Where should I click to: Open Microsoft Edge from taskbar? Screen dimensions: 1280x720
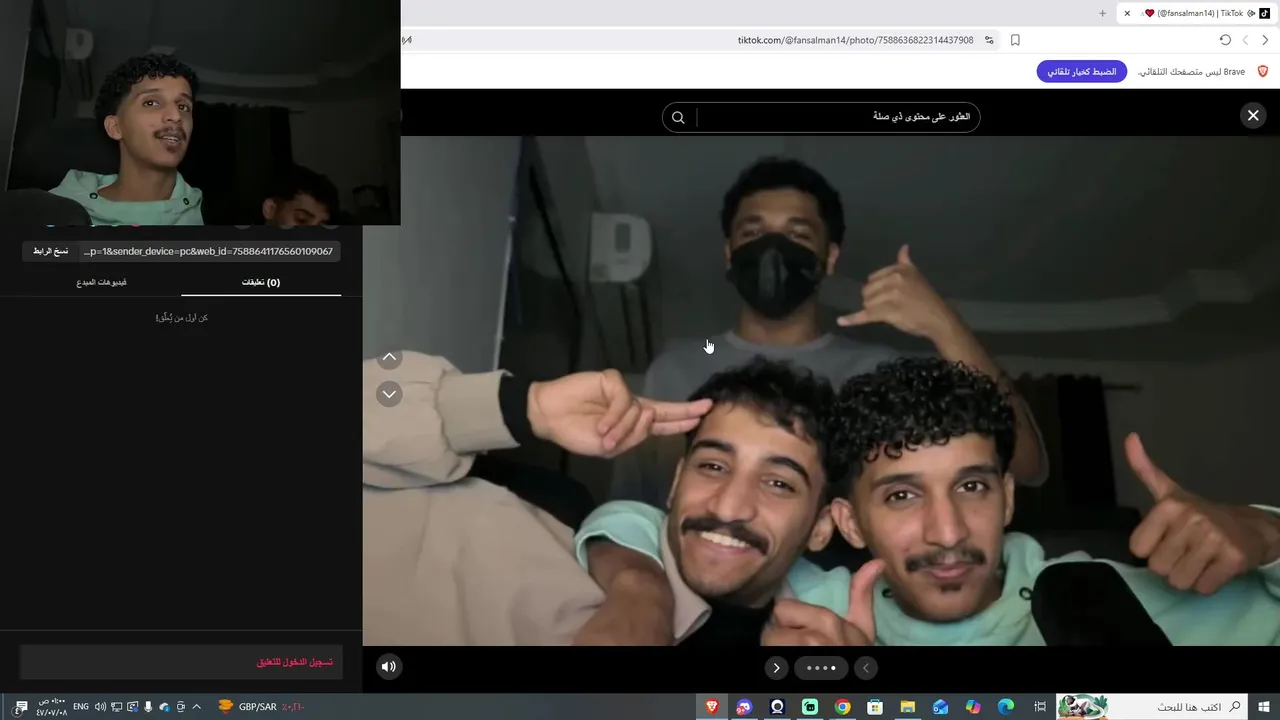[1006, 707]
